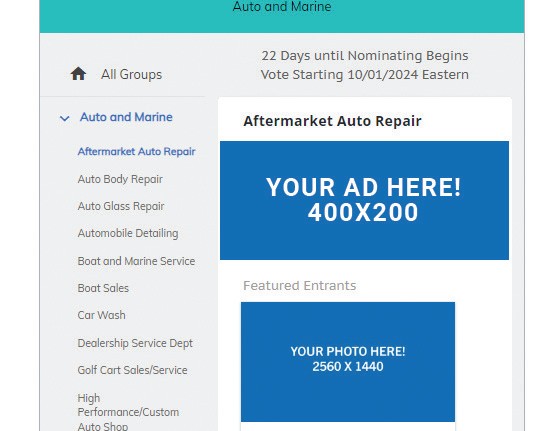
Task: Open Golf Cart Sales/Service category
Action: [132, 370]
